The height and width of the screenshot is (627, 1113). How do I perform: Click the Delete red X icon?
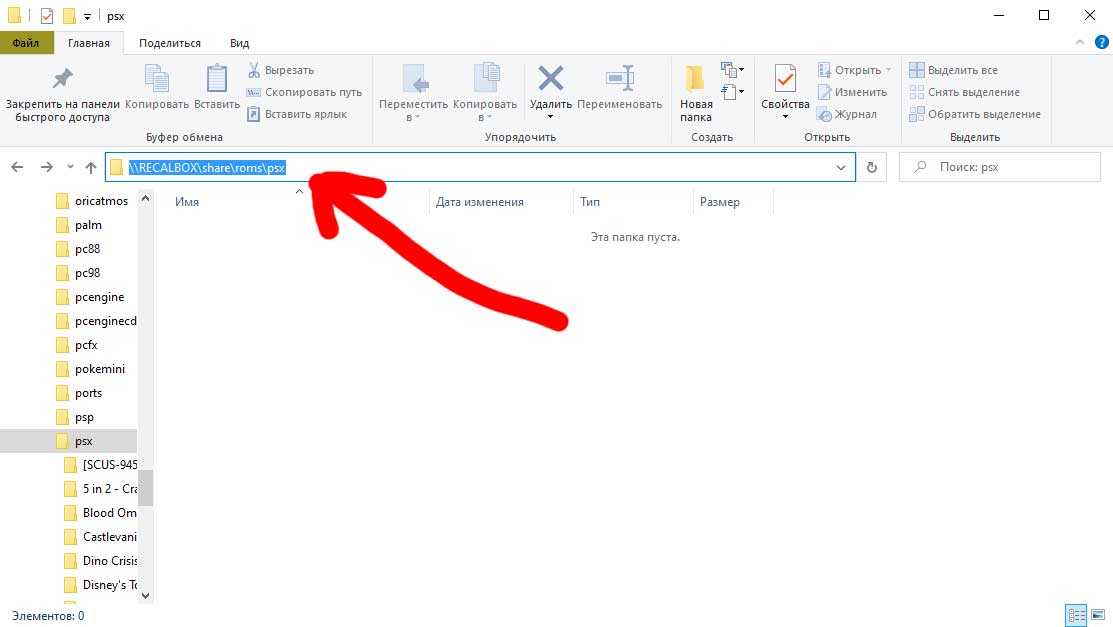(x=550, y=79)
